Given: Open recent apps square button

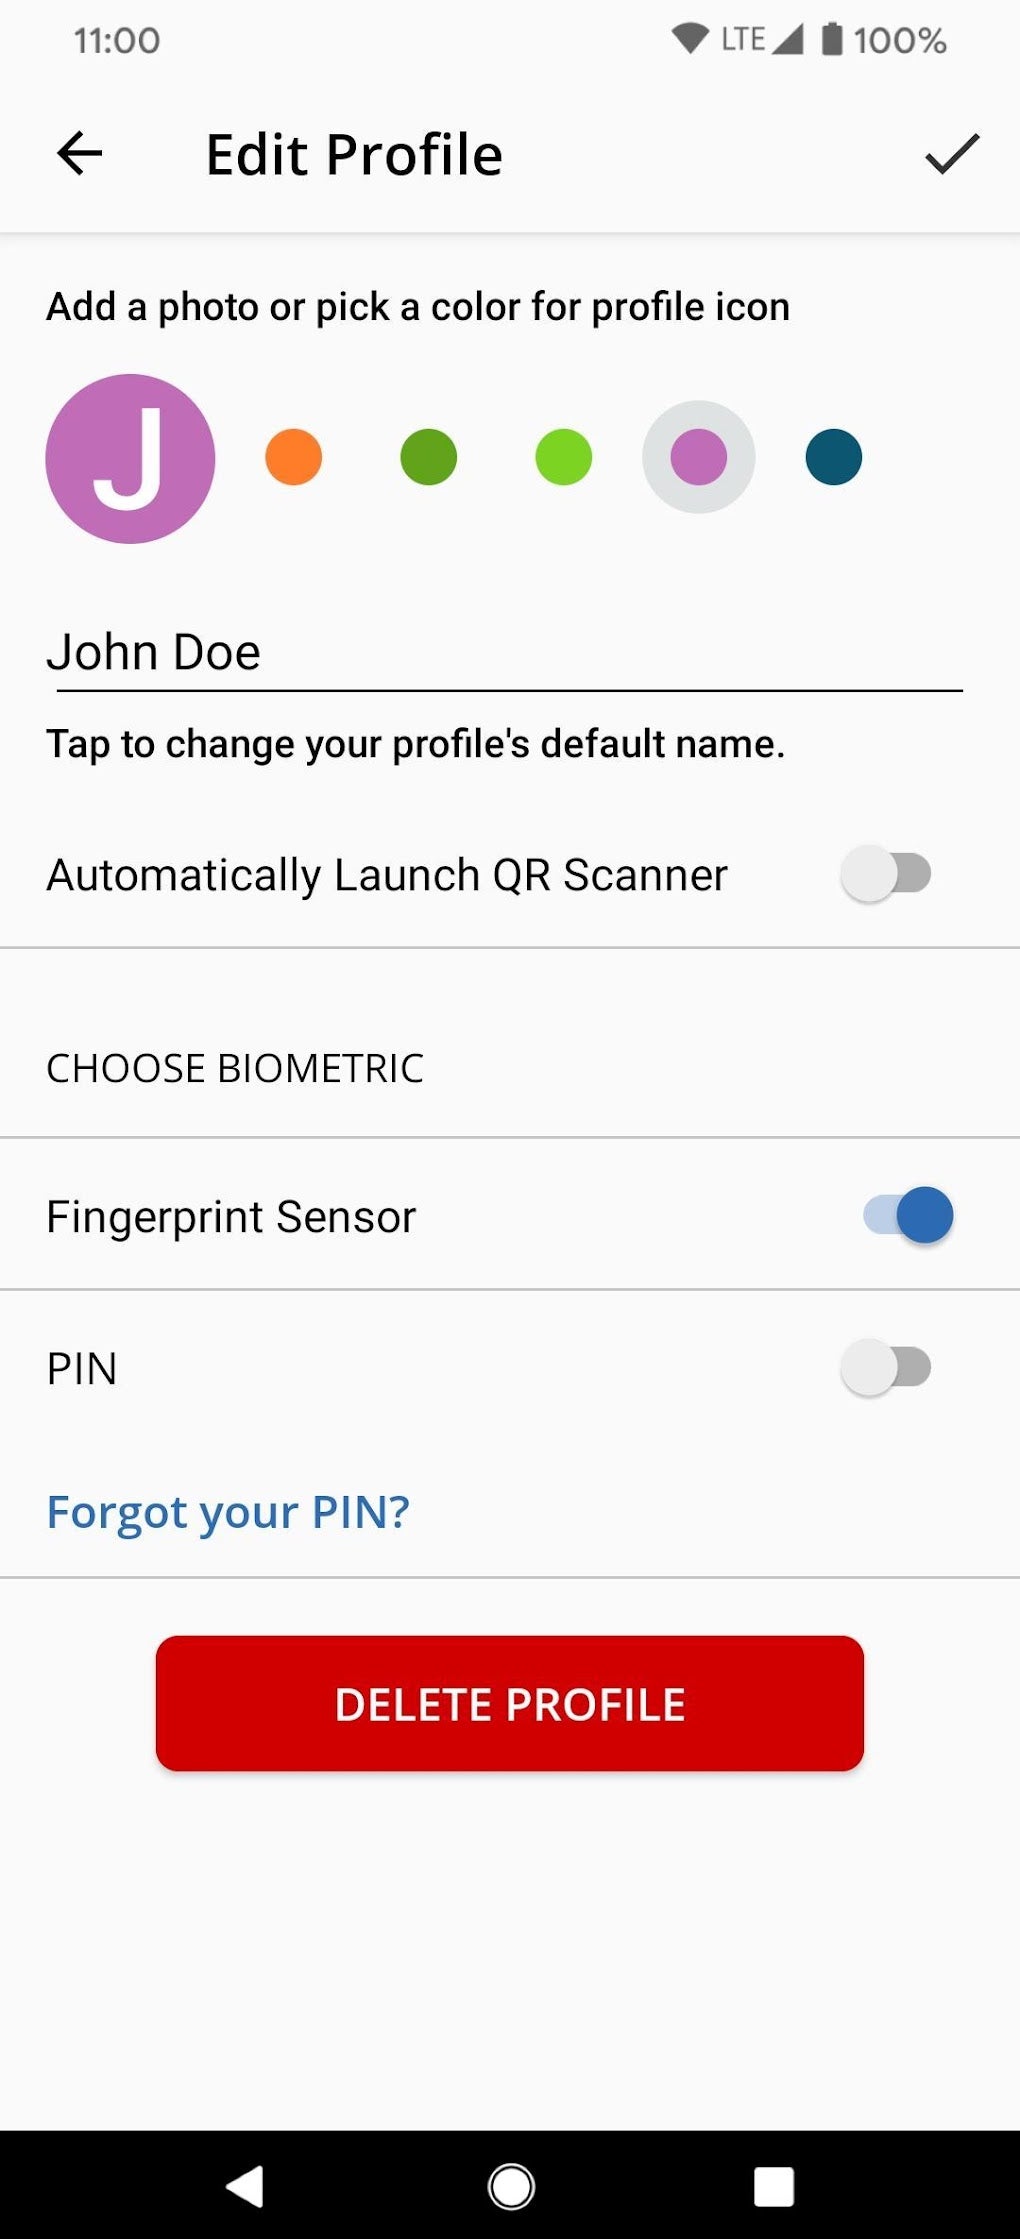Looking at the screenshot, I should click(773, 2186).
